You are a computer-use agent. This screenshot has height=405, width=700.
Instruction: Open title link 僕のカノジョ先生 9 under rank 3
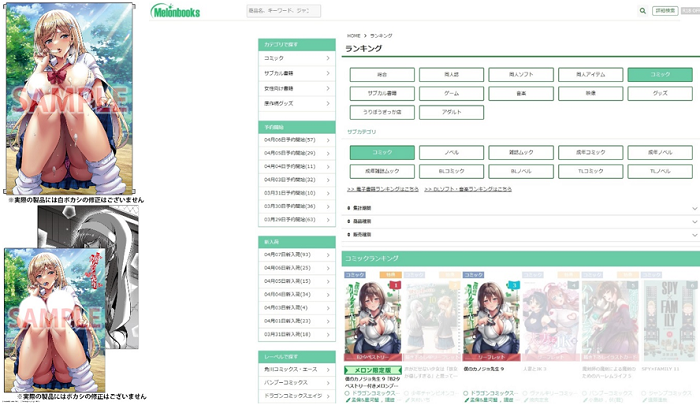484,369
